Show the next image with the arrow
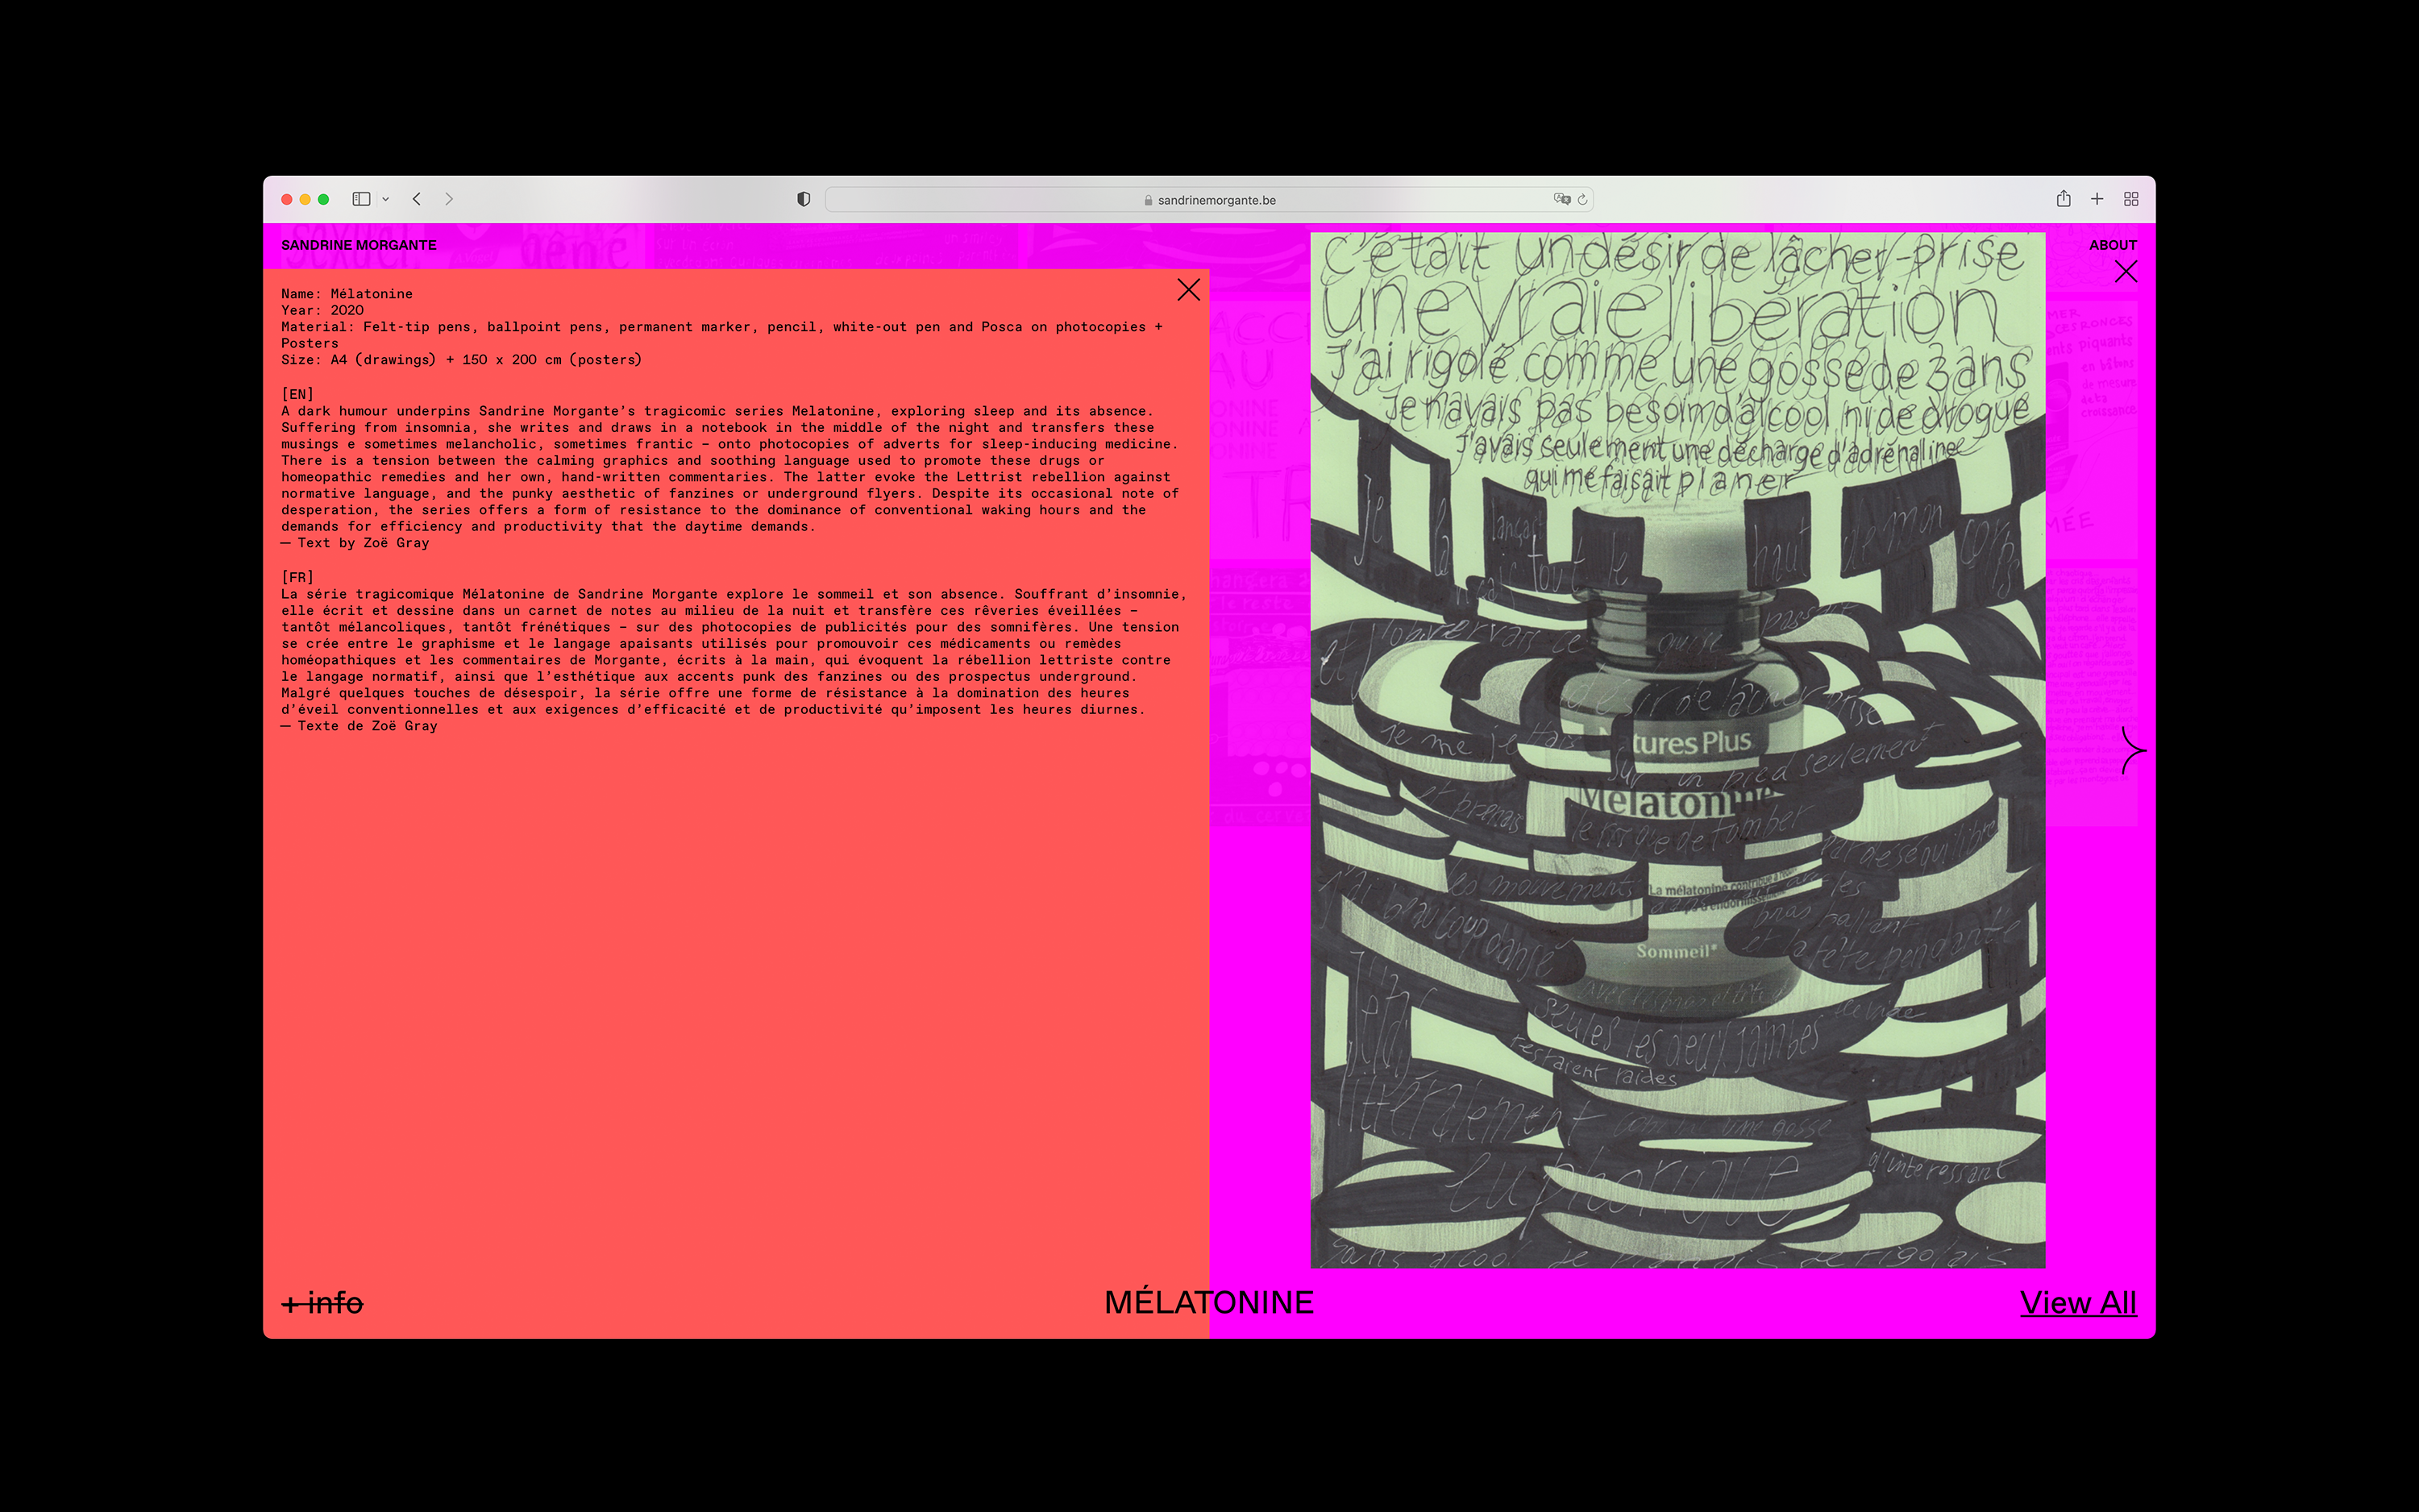The image size is (2419, 1512). [x=2132, y=750]
